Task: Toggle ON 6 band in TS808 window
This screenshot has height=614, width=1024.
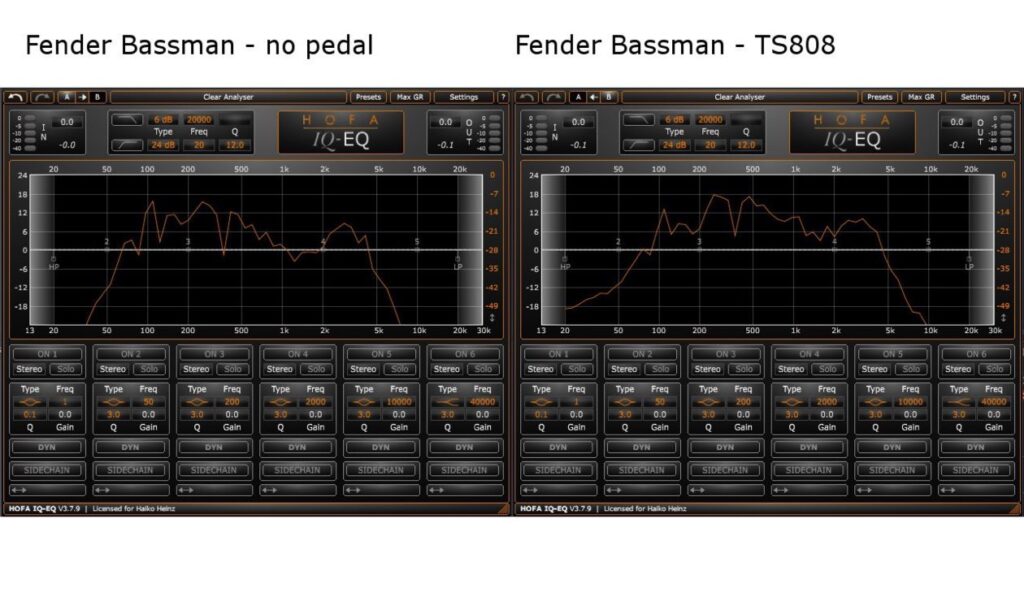Action: pyautogui.click(x=976, y=354)
